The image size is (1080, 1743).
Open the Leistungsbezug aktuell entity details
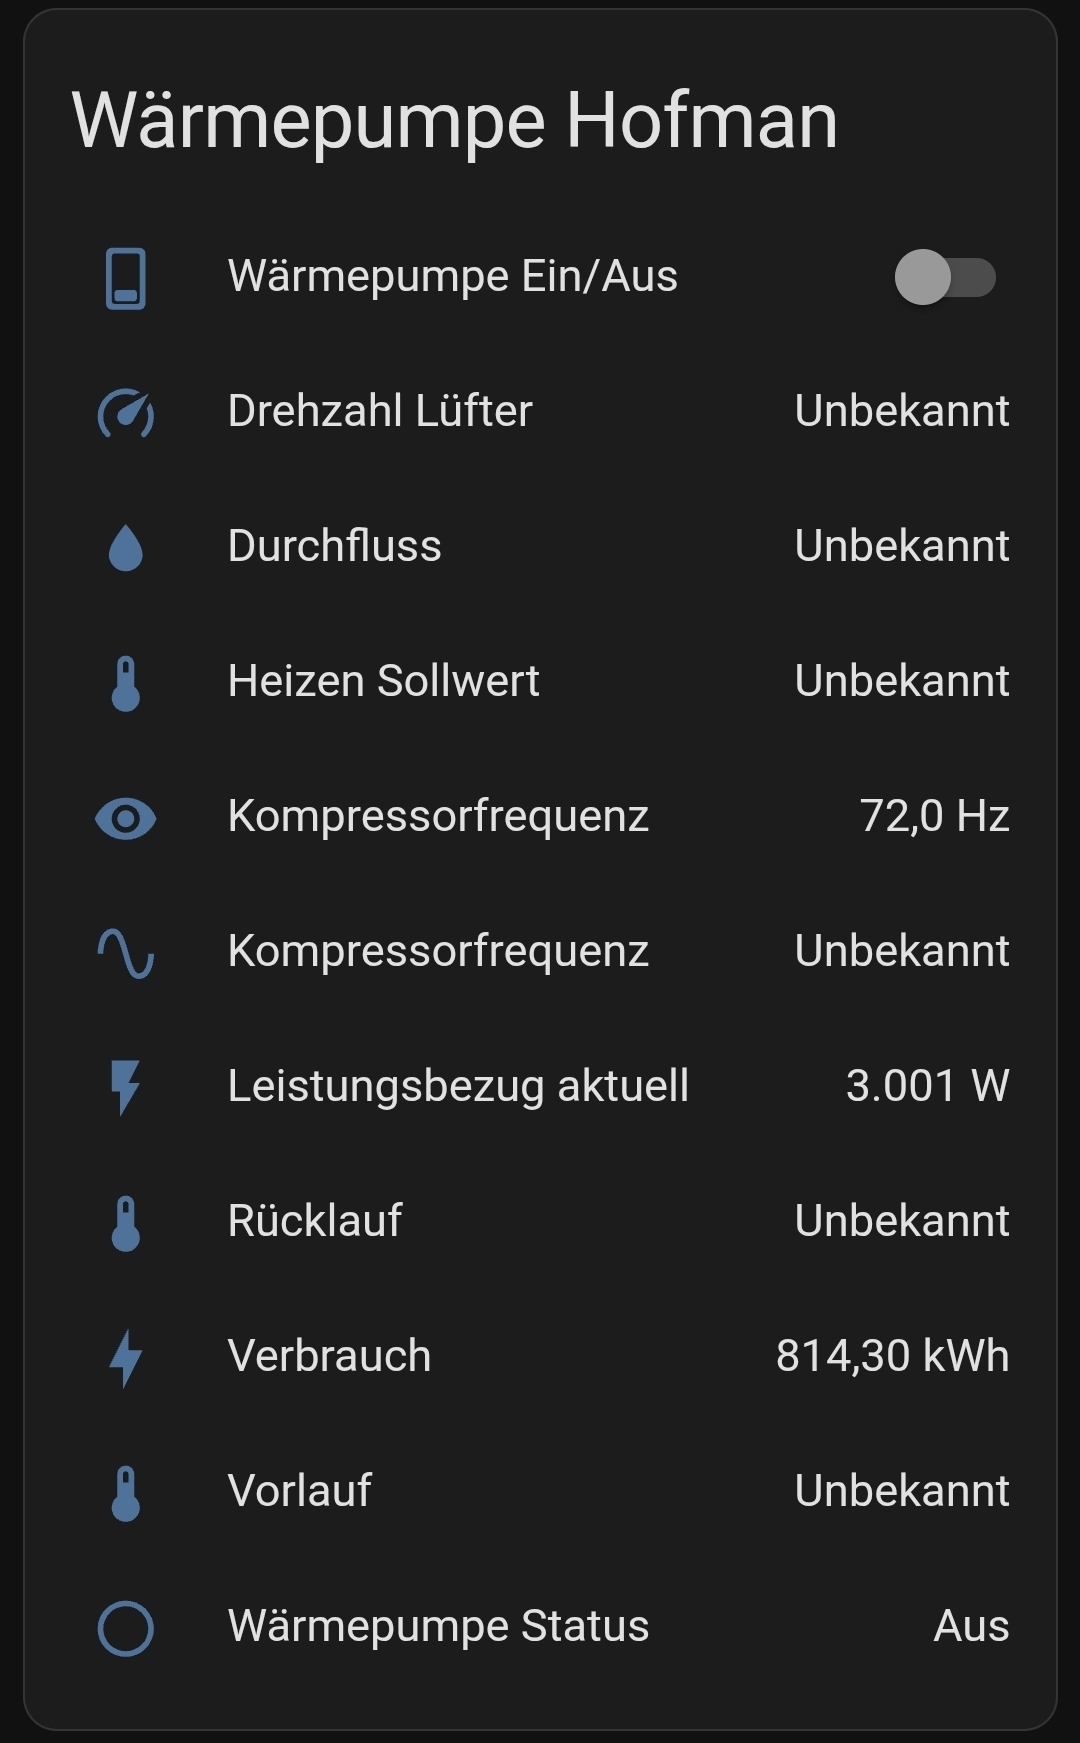point(458,1086)
